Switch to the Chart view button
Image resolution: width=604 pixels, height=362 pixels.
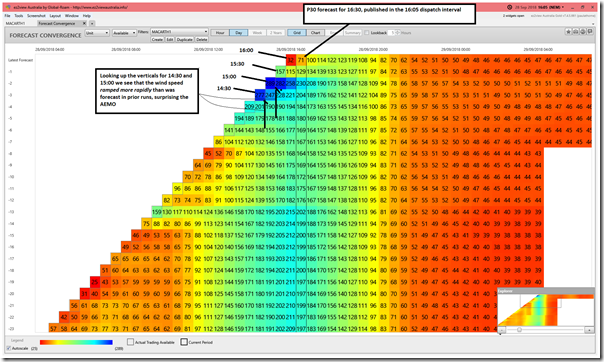(x=315, y=33)
